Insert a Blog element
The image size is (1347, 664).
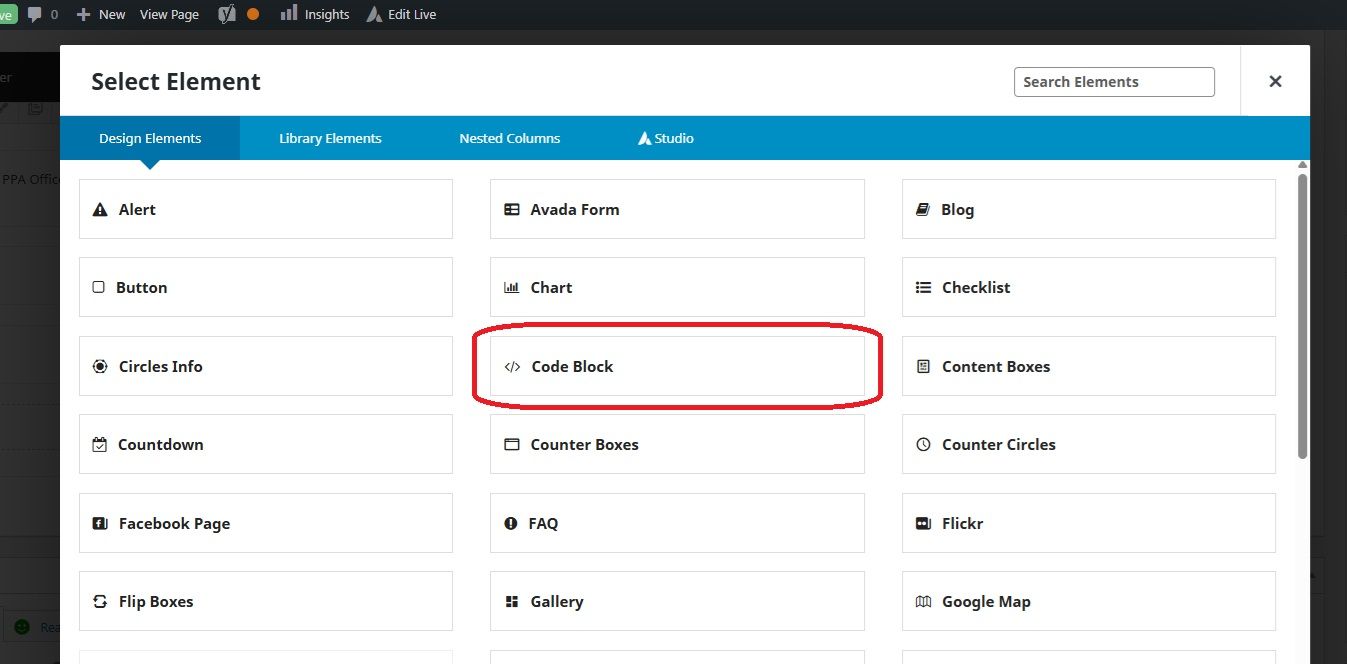click(x=1087, y=209)
